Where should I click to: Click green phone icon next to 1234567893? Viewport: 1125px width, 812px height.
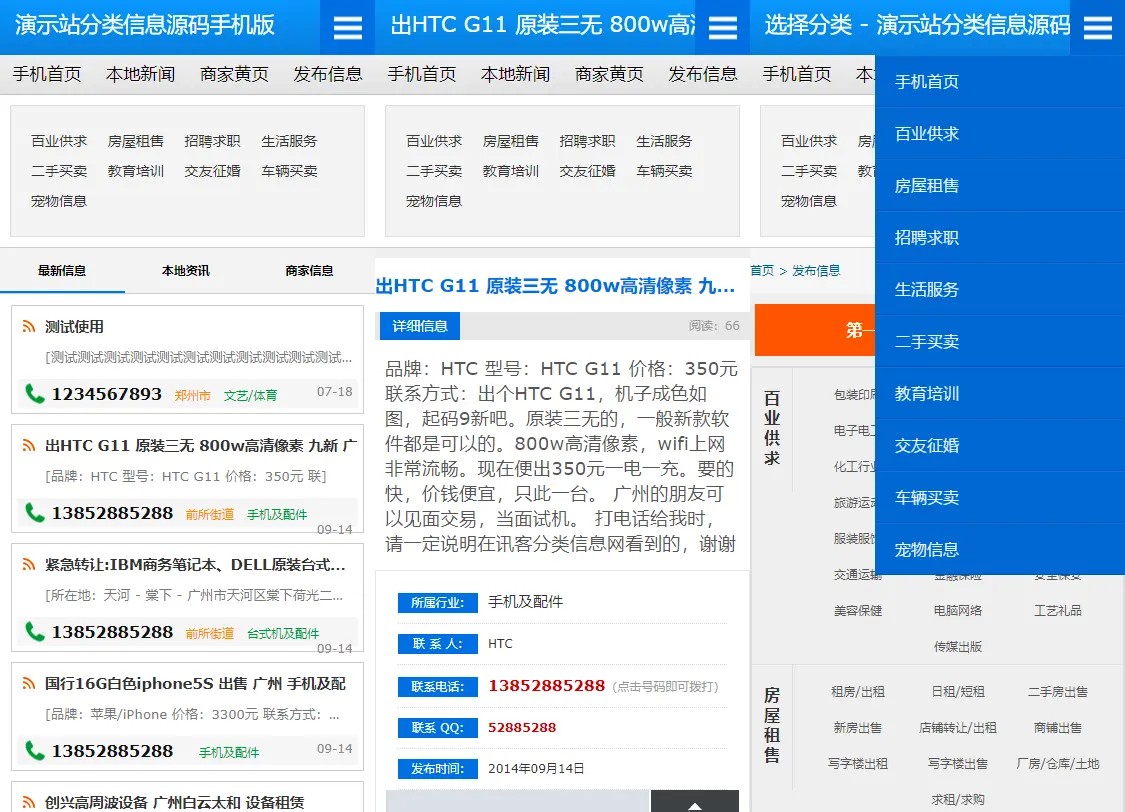pos(34,394)
